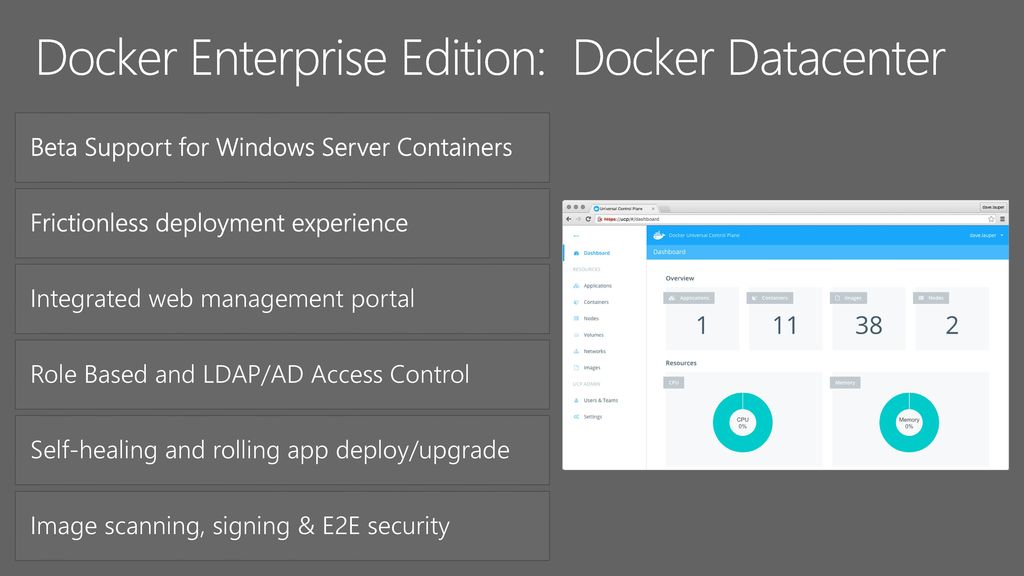Click the browser address bar URL

[x=631, y=219]
